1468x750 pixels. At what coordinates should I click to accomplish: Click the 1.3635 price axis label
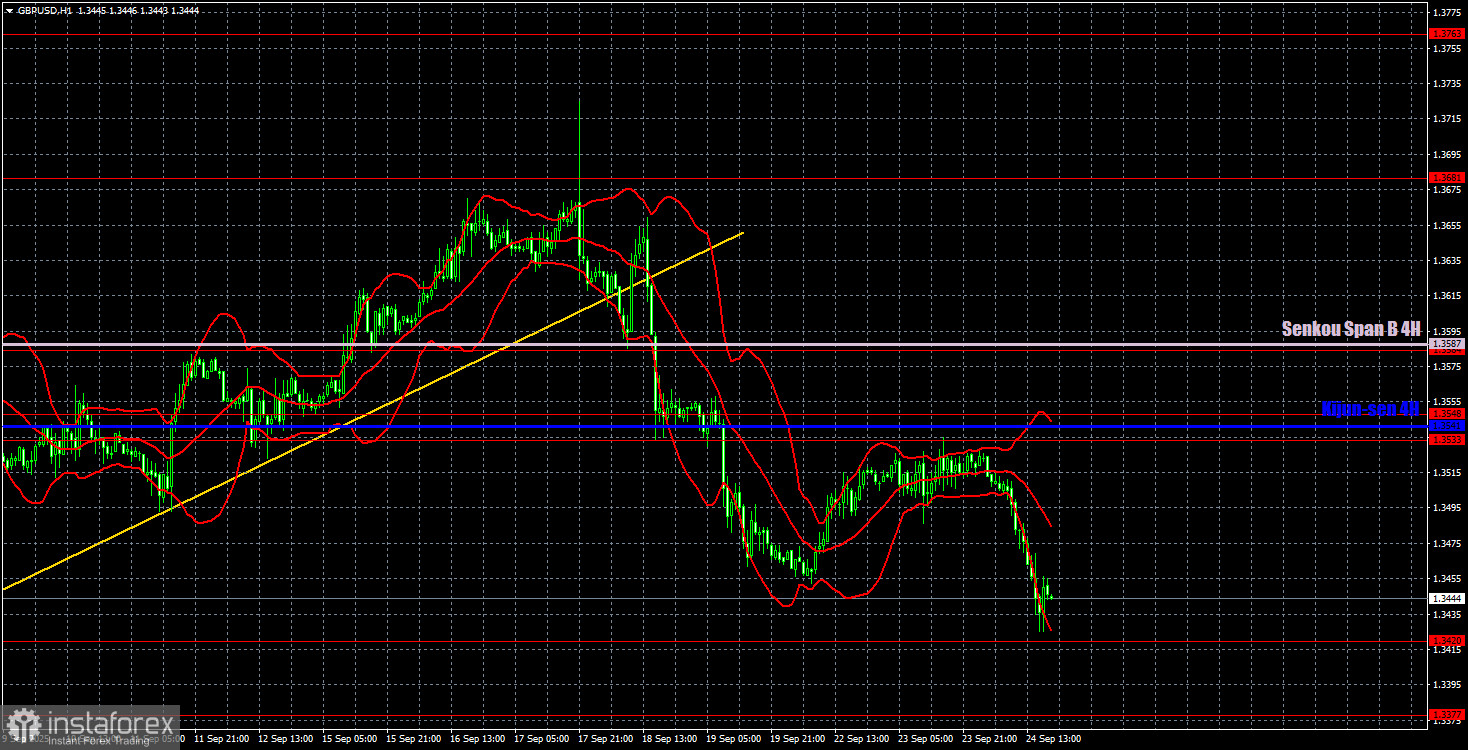1448,260
